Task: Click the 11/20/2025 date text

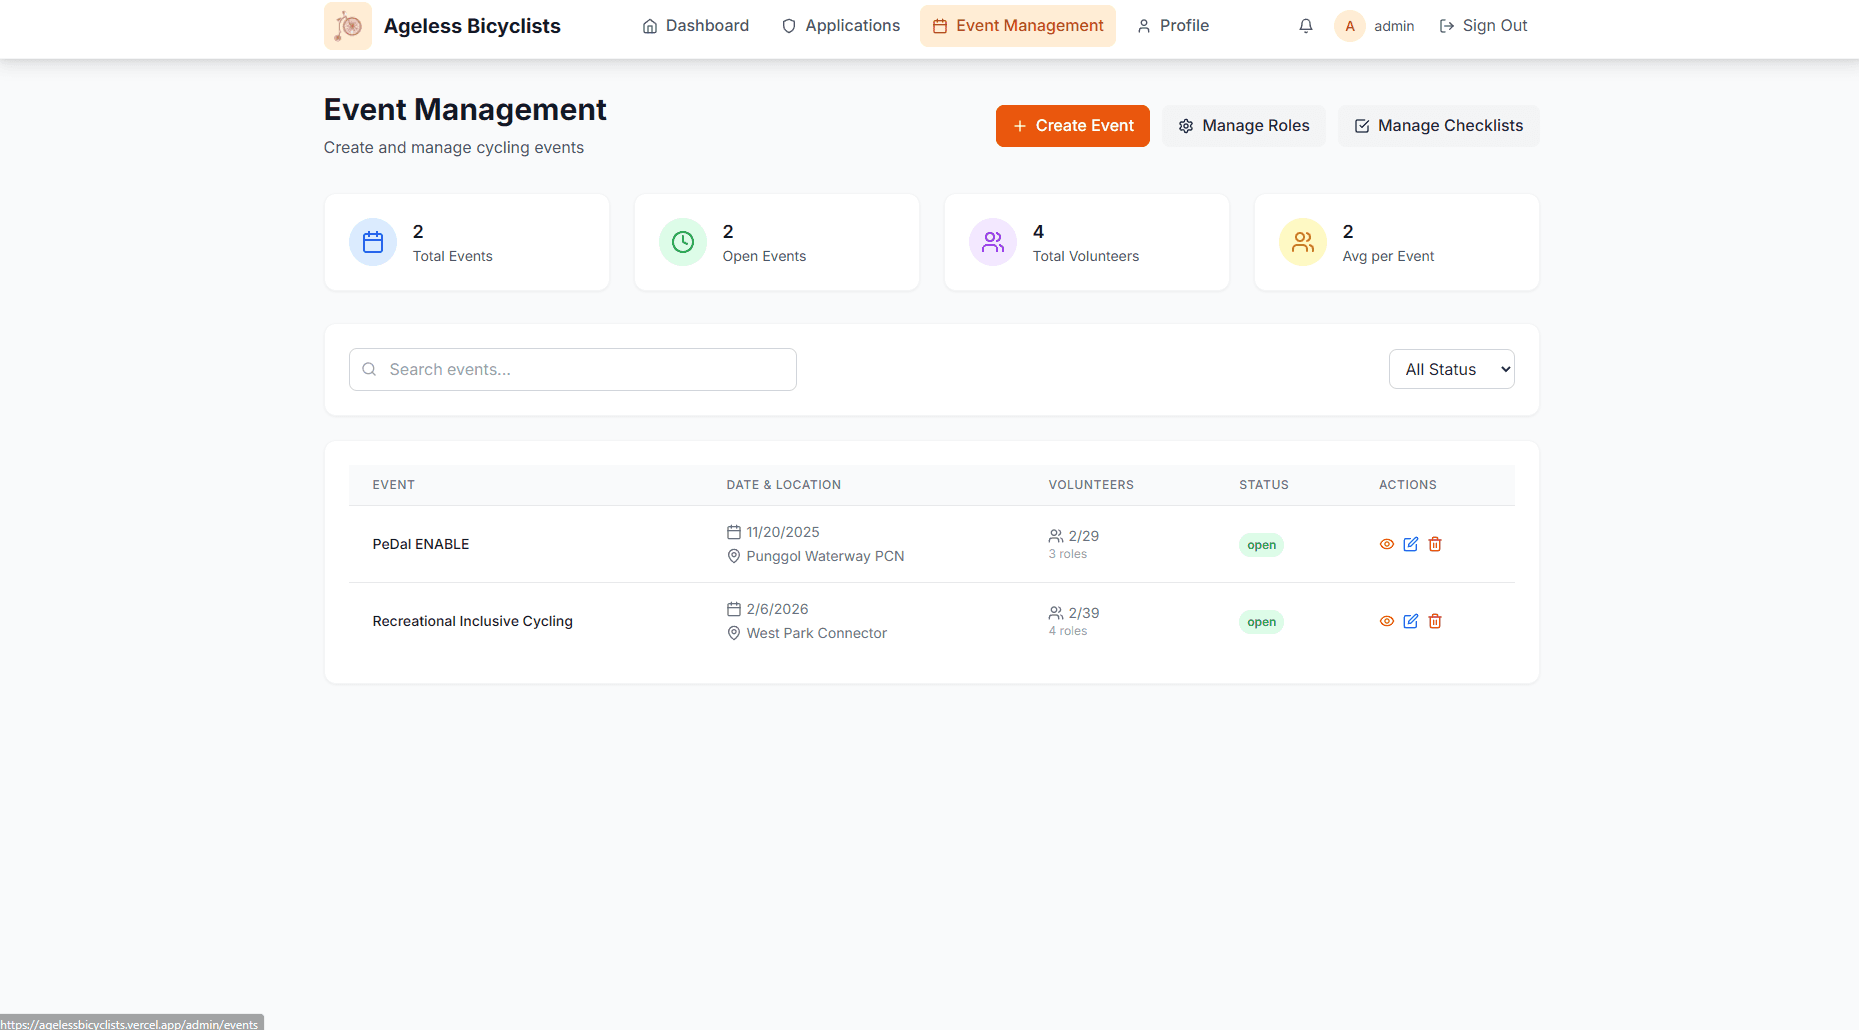Action: pyautogui.click(x=783, y=532)
